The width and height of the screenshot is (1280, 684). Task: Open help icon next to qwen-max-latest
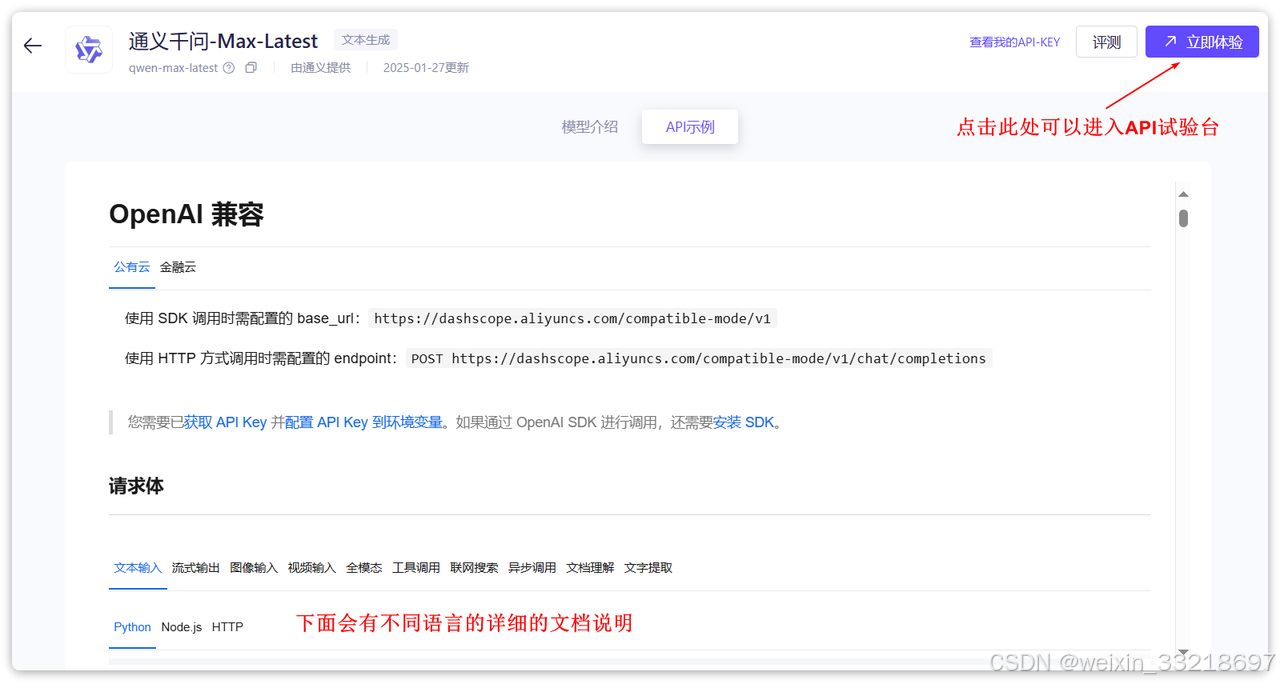(229, 68)
